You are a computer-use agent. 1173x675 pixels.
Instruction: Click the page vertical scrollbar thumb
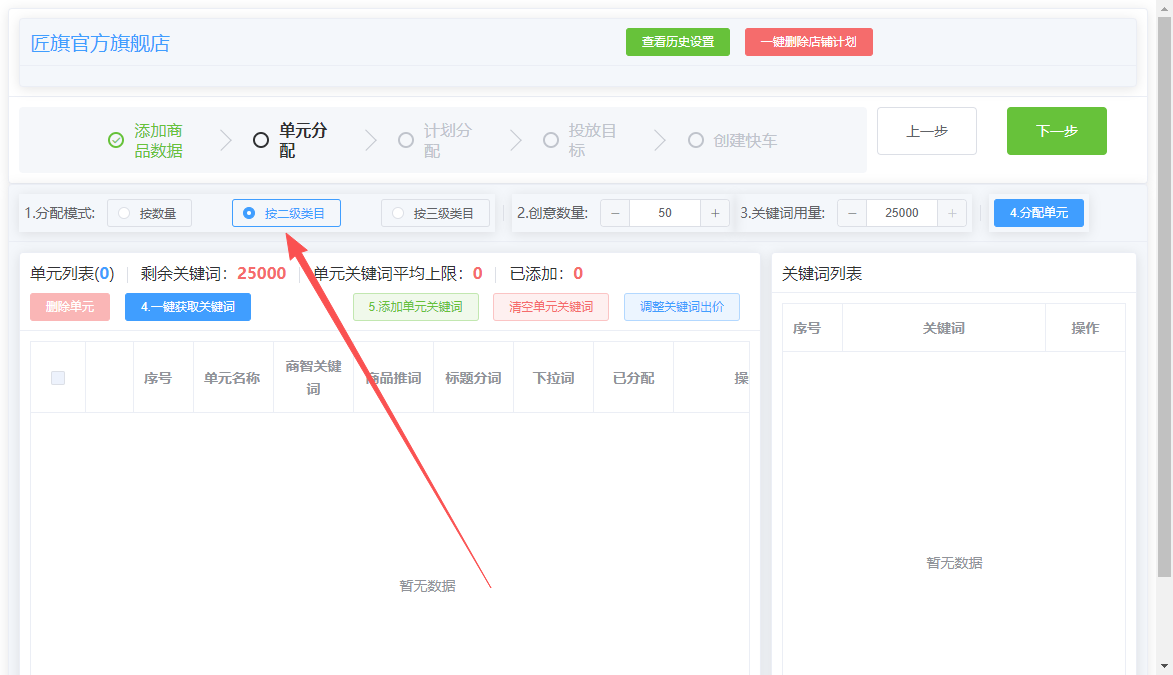click(x=1164, y=296)
